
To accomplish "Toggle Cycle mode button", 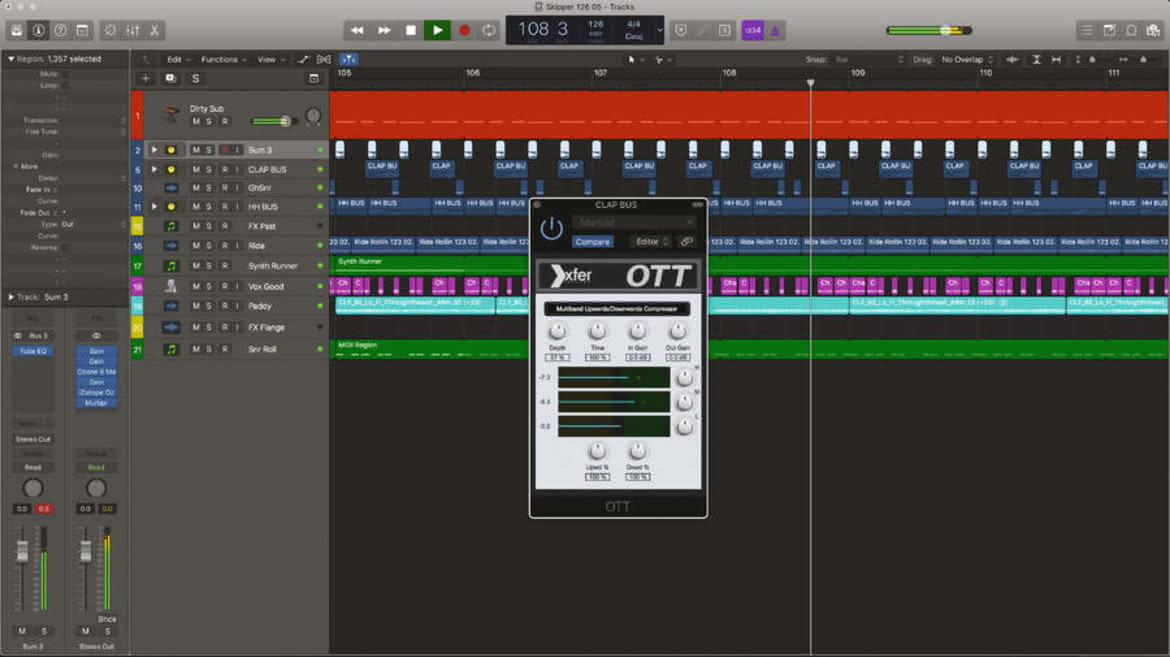I will 489,31.
